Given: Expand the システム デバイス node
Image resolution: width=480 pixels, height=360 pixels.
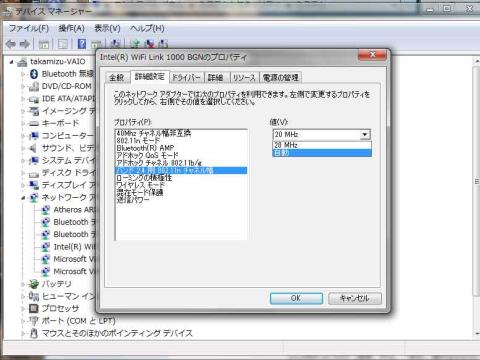Looking at the screenshot, I should [23, 161].
